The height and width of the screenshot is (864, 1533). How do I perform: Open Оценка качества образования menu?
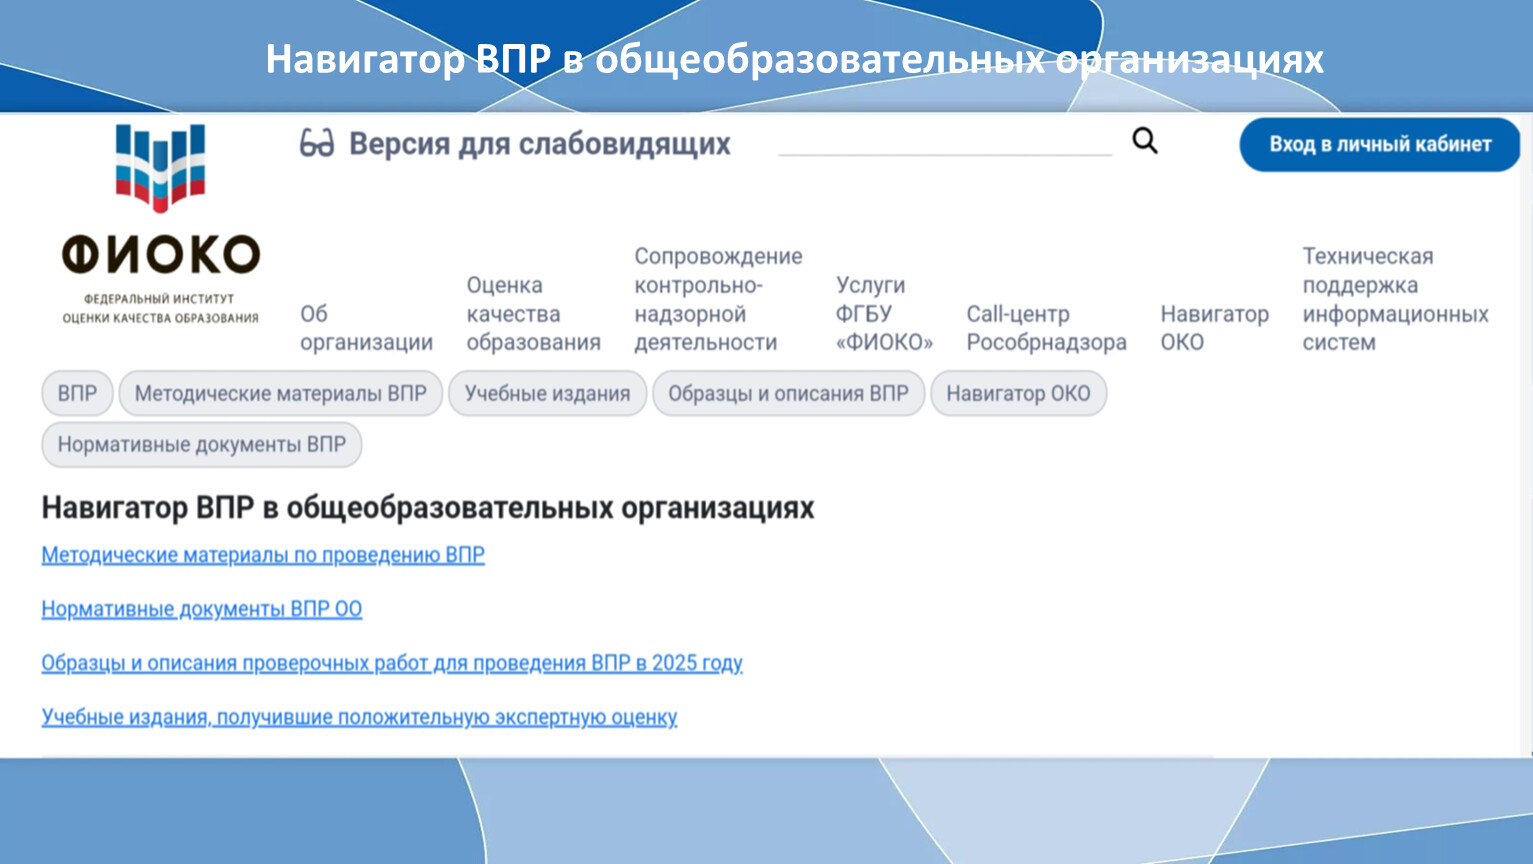[533, 314]
